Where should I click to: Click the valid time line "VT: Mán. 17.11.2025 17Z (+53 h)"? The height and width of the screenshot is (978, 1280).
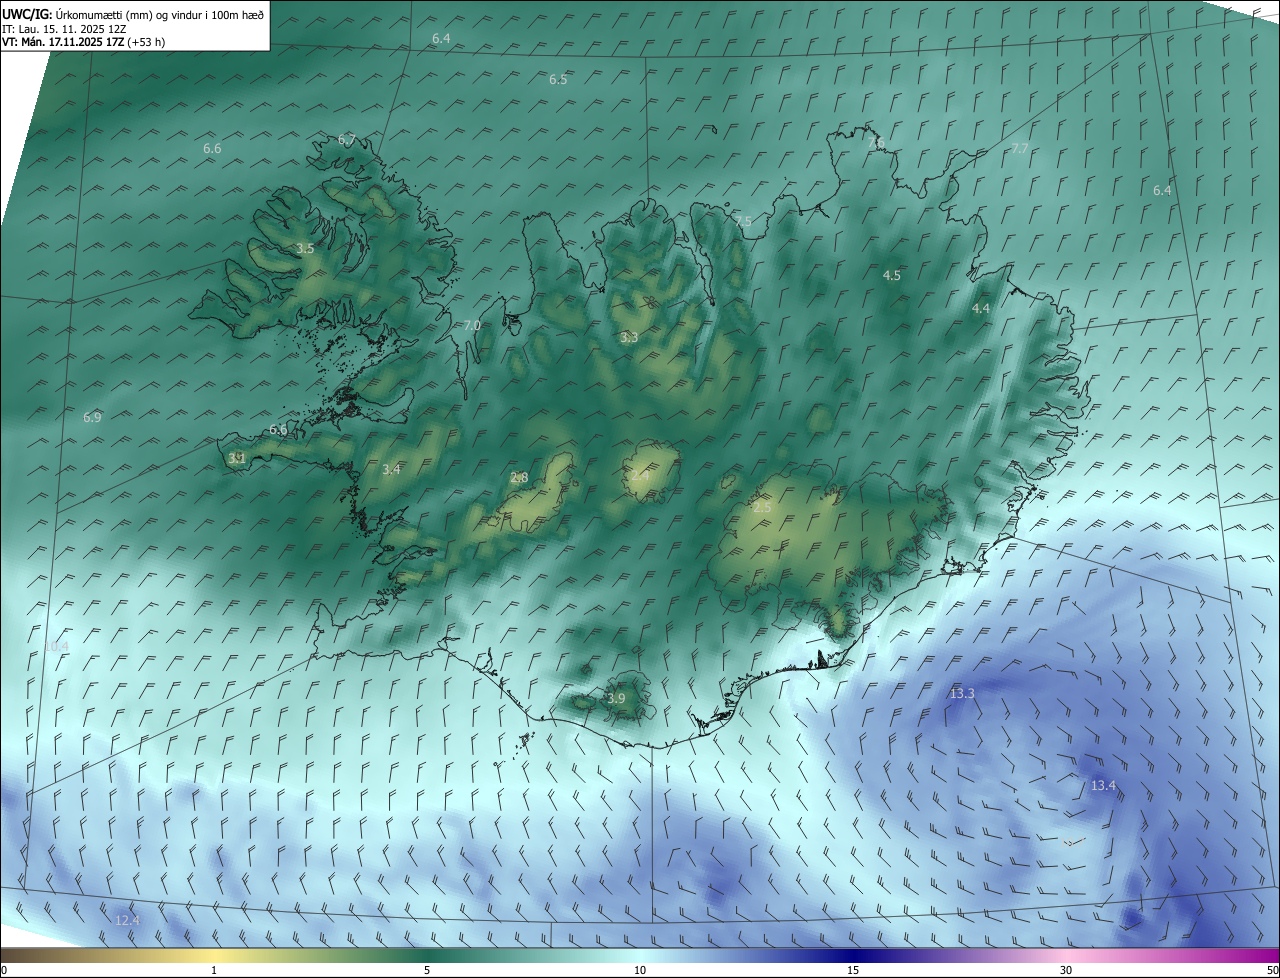point(83,42)
